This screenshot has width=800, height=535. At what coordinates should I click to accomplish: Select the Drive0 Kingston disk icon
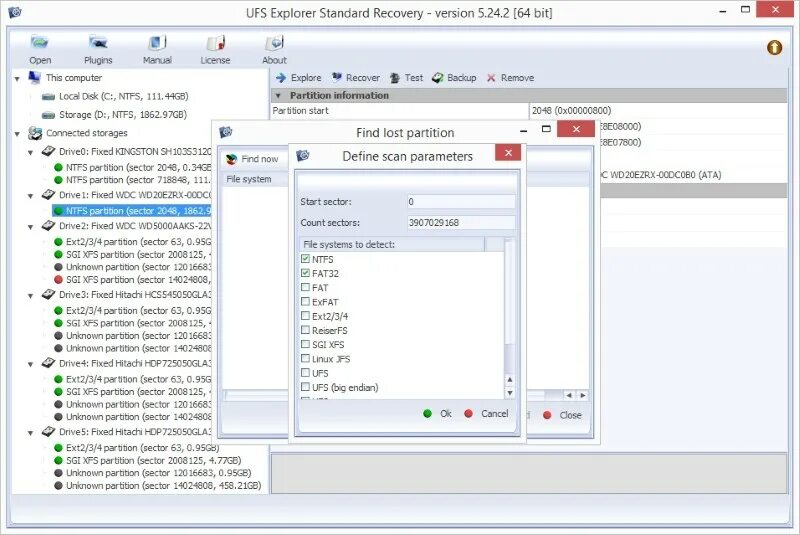click(x=48, y=151)
